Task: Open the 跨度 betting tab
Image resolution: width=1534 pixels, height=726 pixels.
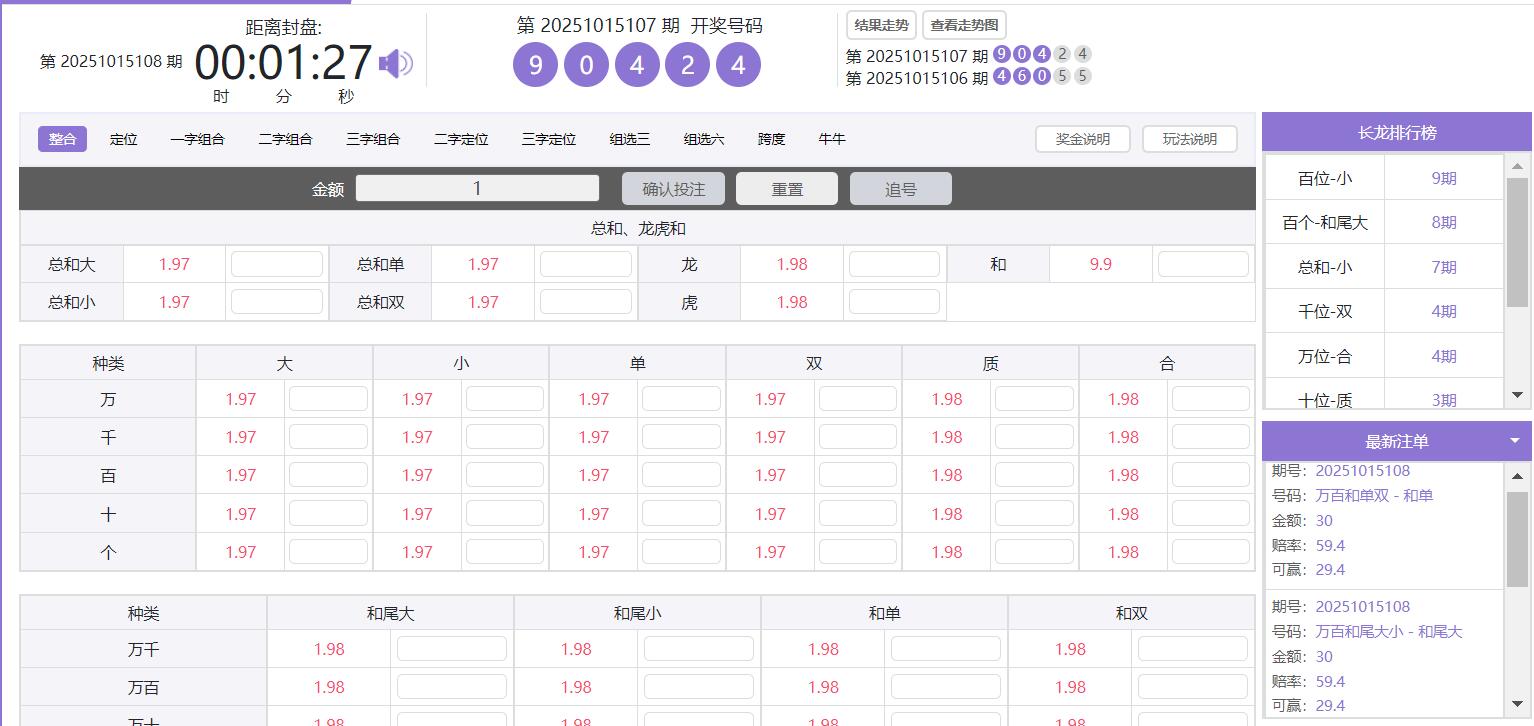Action: tap(770, 139)
